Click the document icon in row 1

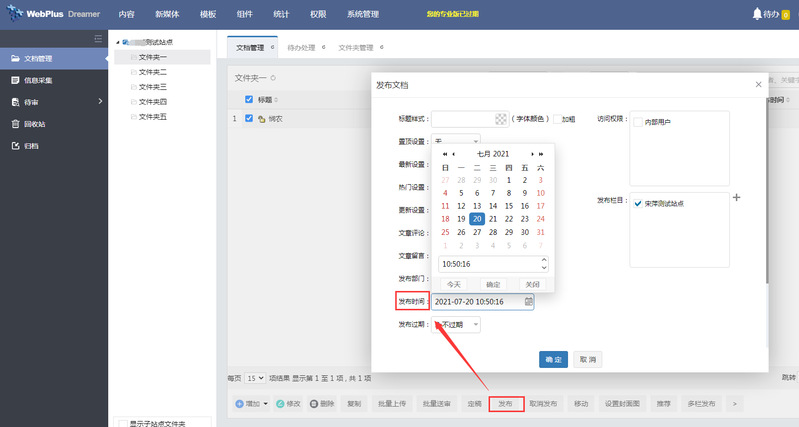click(261, 119)
